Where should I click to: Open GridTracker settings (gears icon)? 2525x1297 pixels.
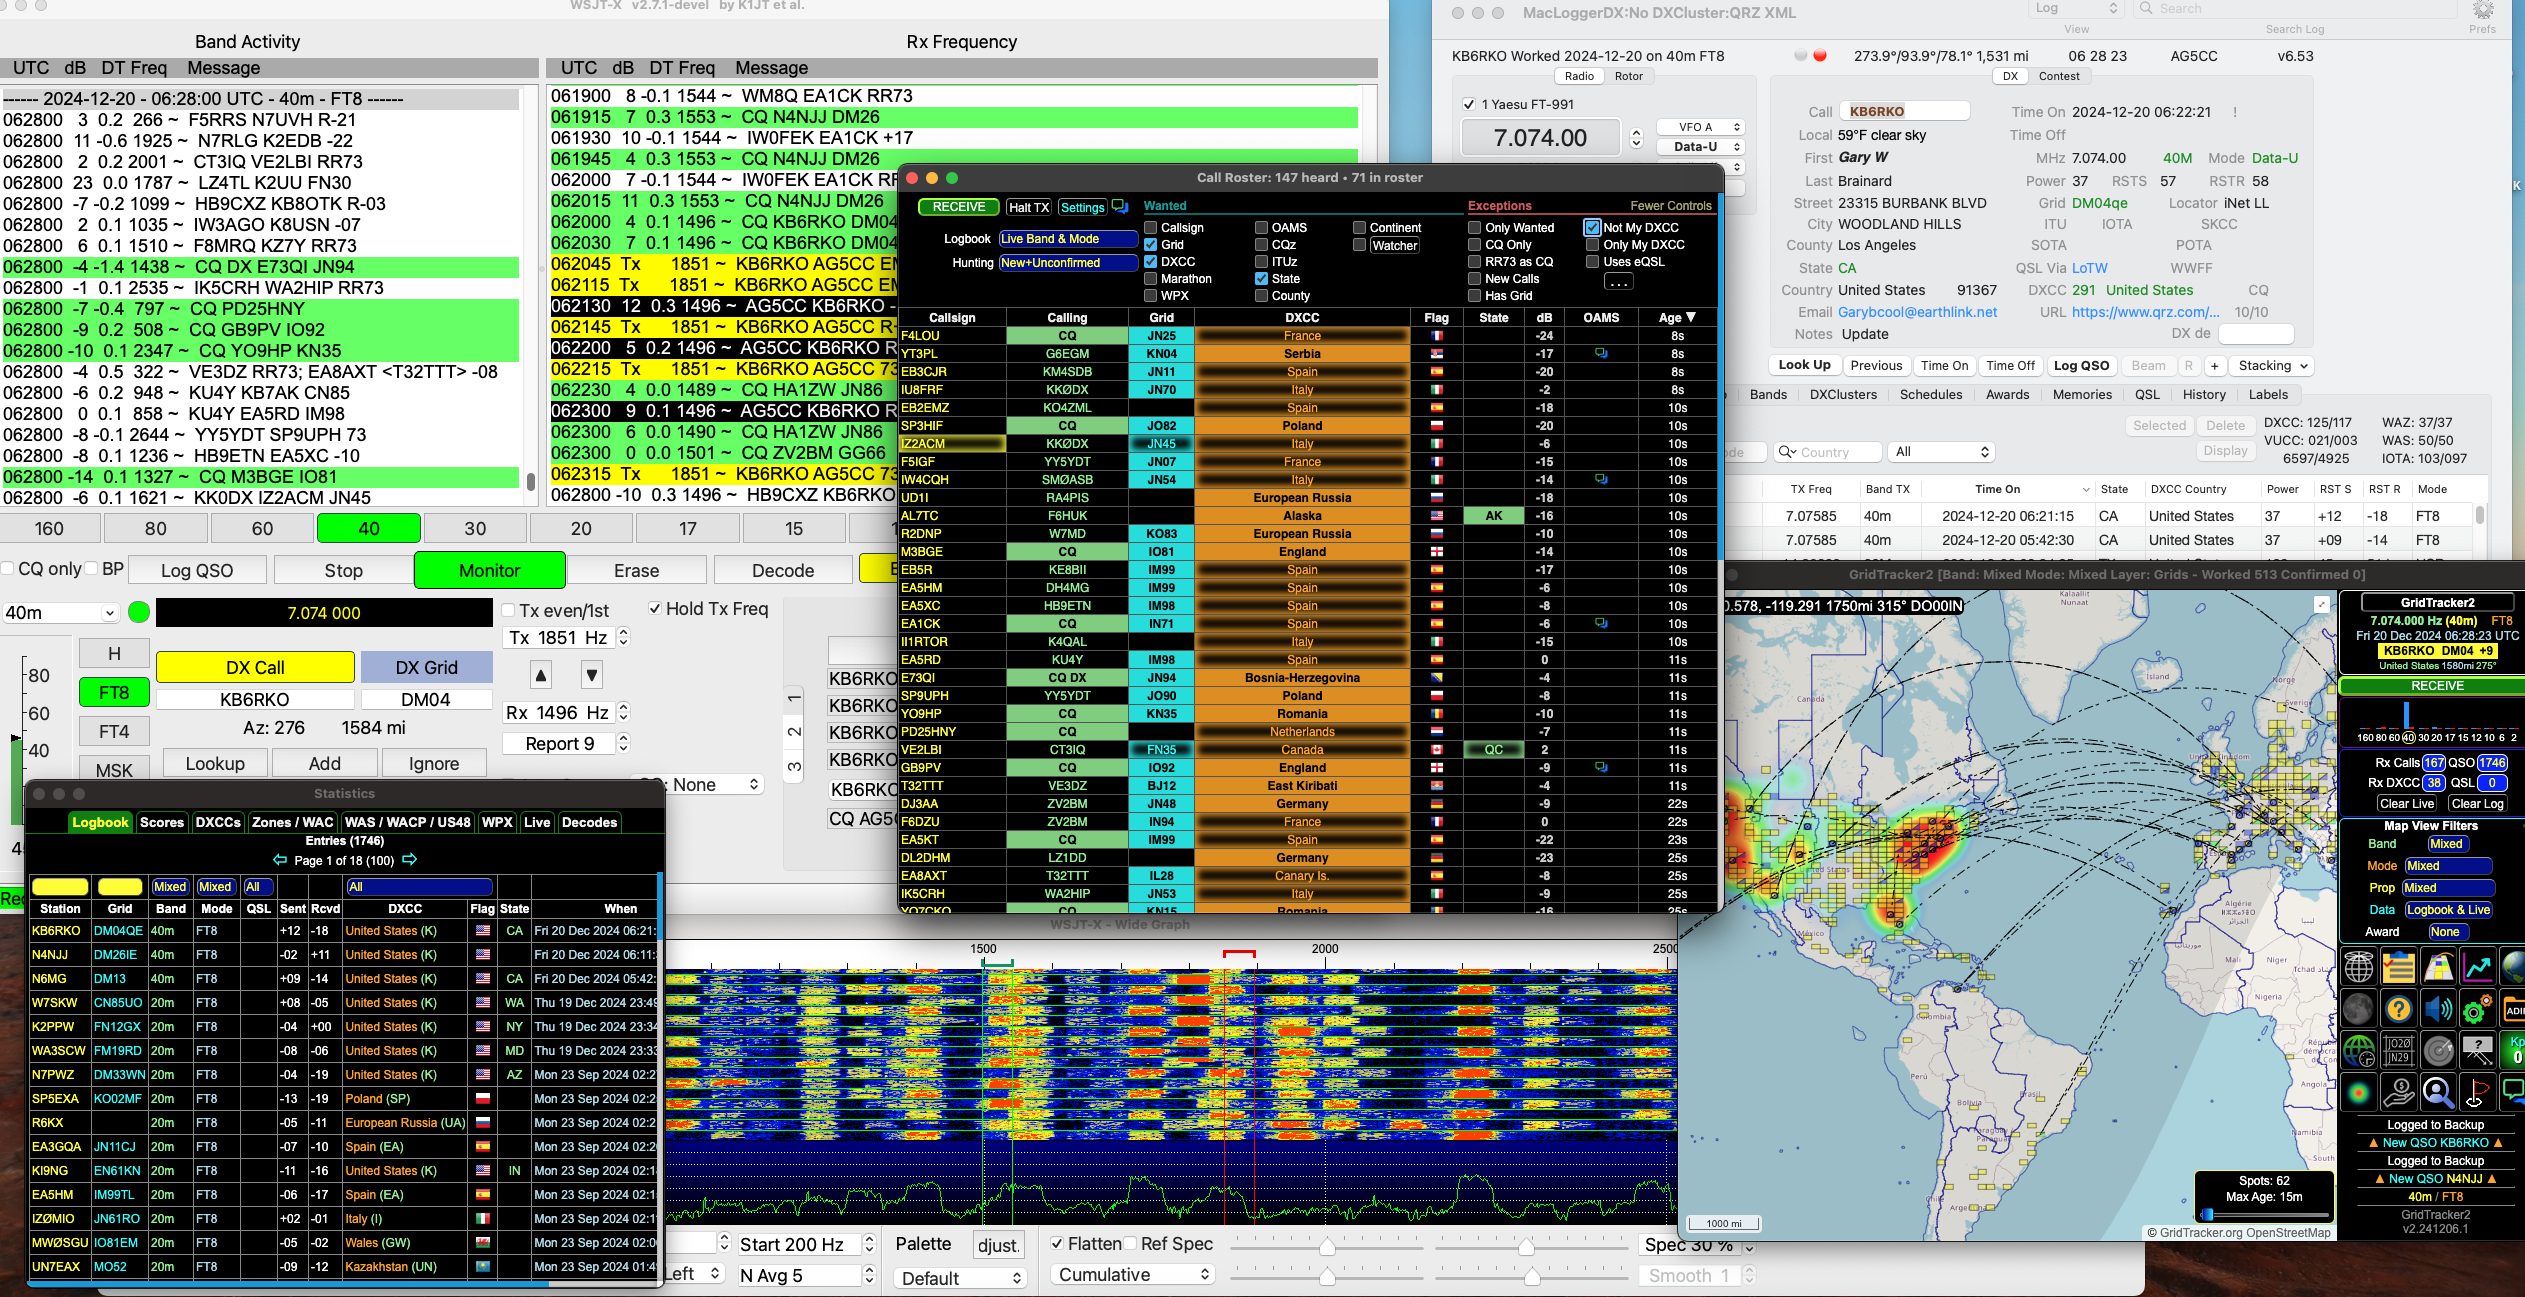click(2478, 1010)
